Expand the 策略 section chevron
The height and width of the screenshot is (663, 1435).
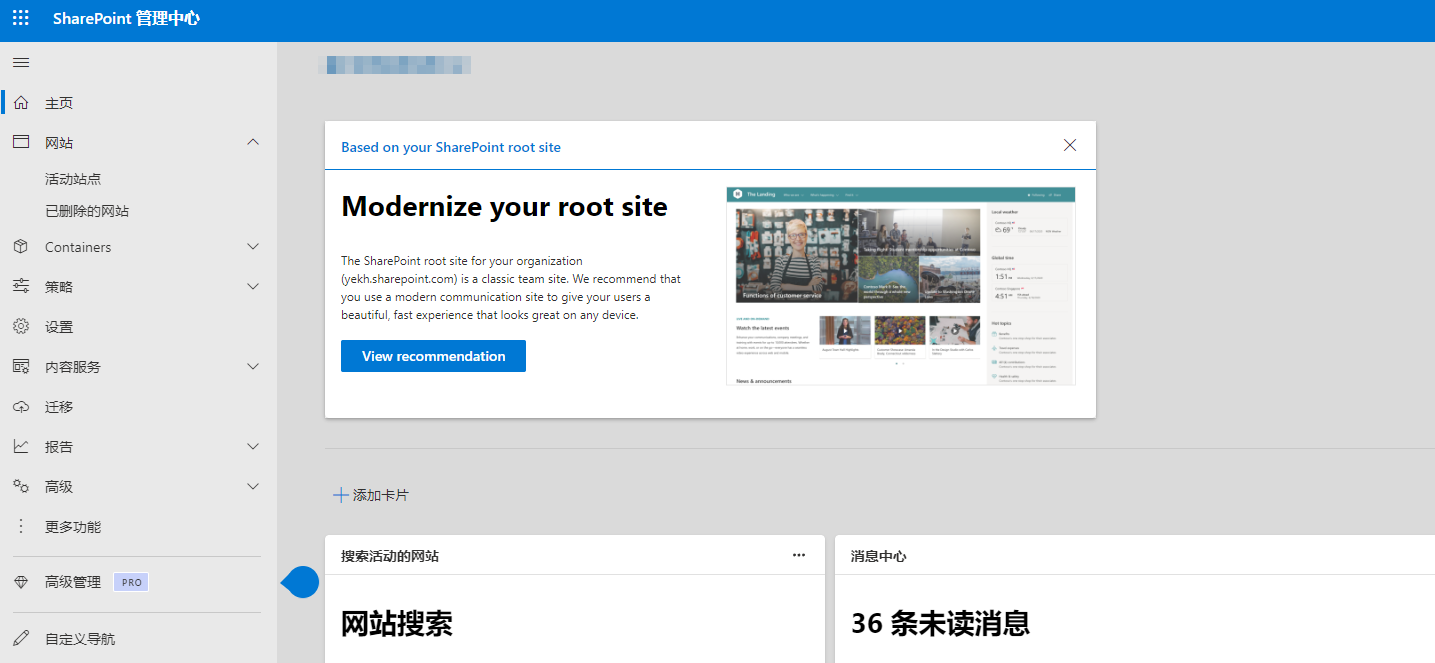click(253, 287)
